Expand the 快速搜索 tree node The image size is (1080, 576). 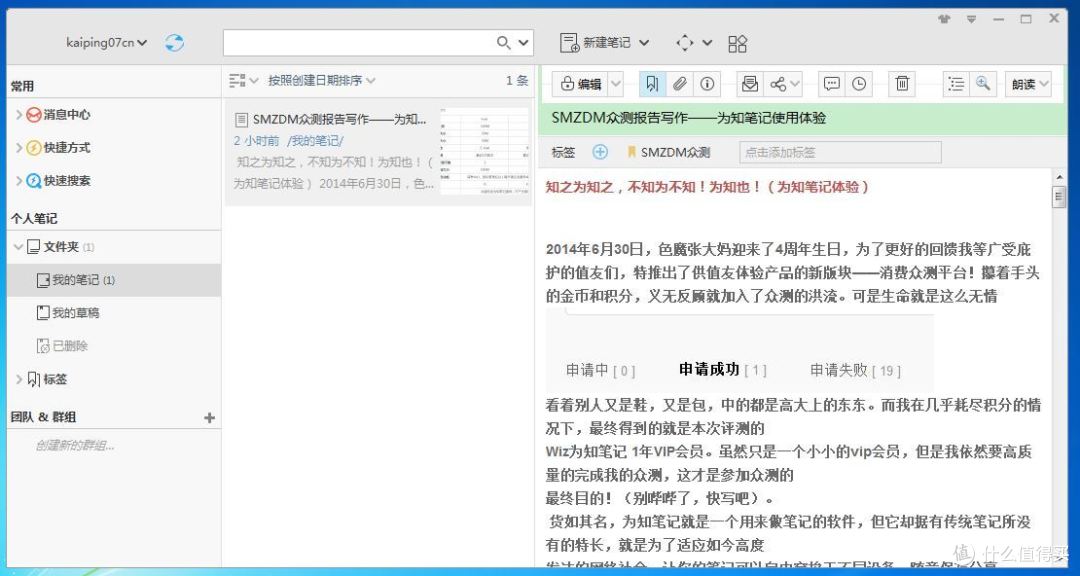19,181
